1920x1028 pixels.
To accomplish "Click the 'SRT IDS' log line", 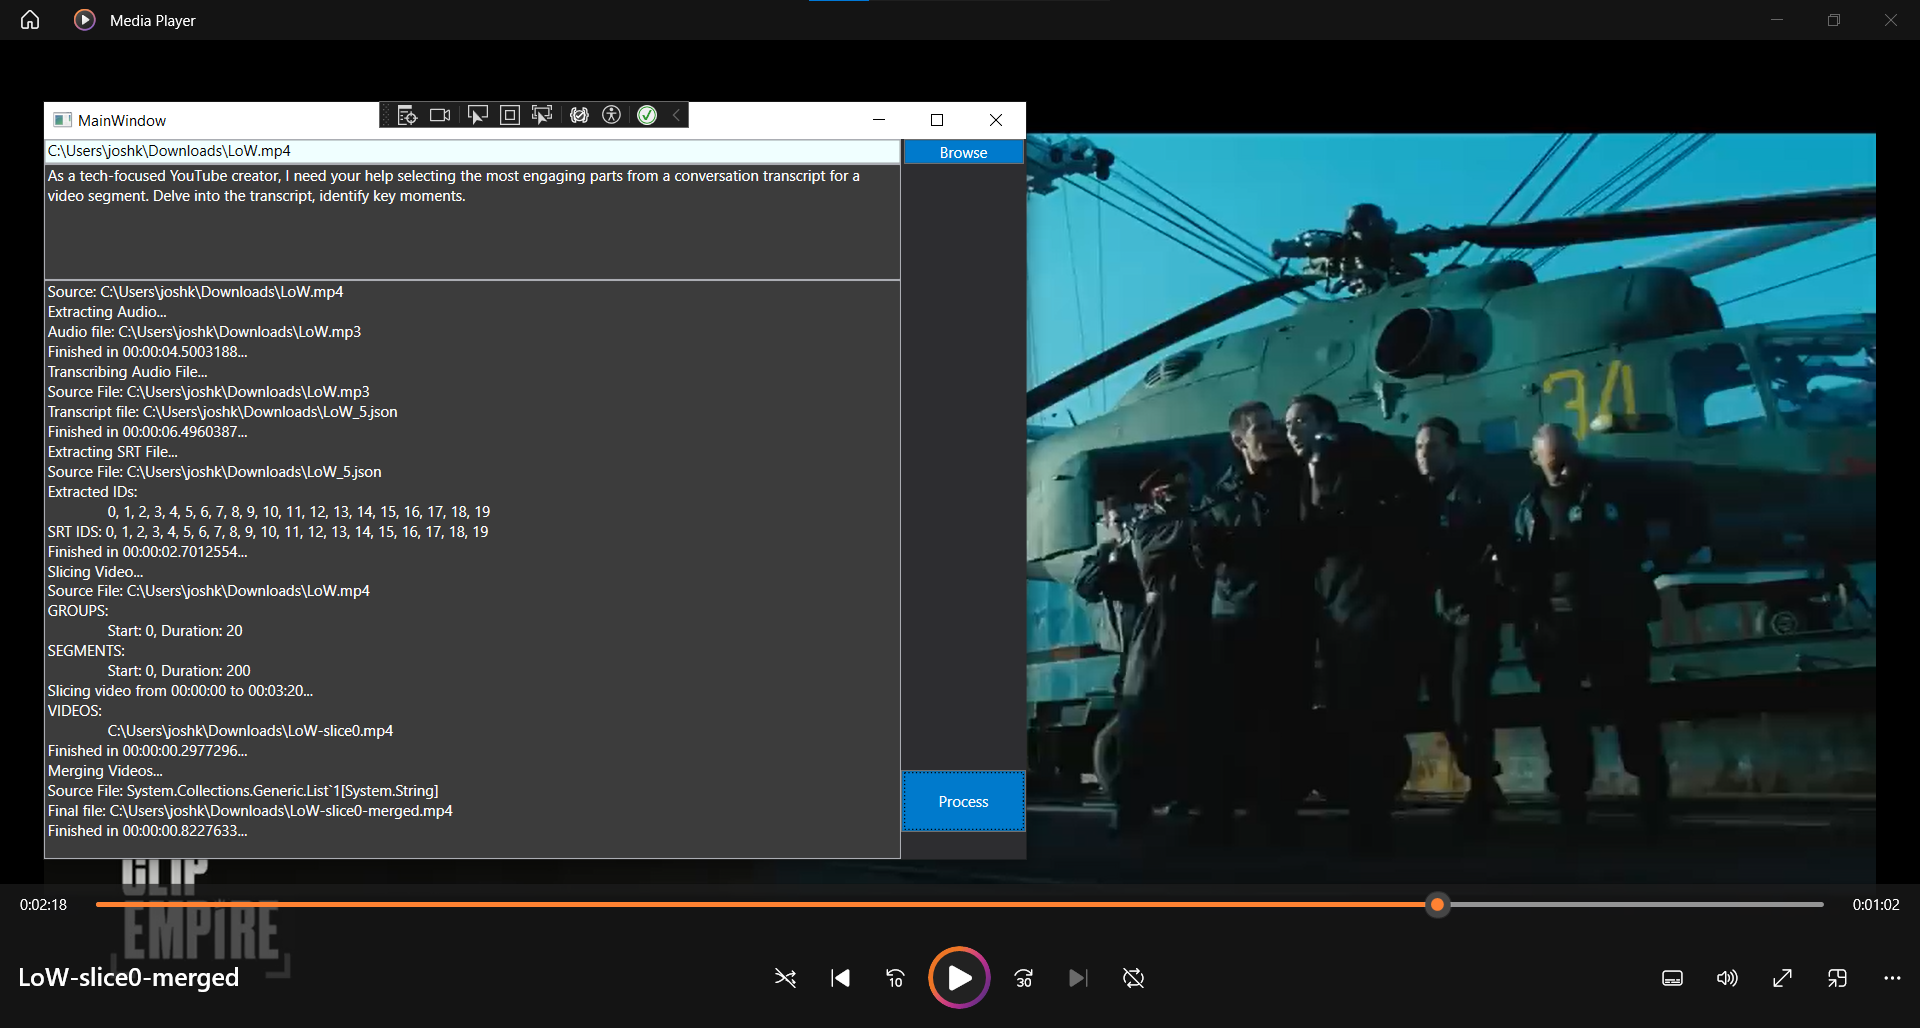I will coord(268,532).
